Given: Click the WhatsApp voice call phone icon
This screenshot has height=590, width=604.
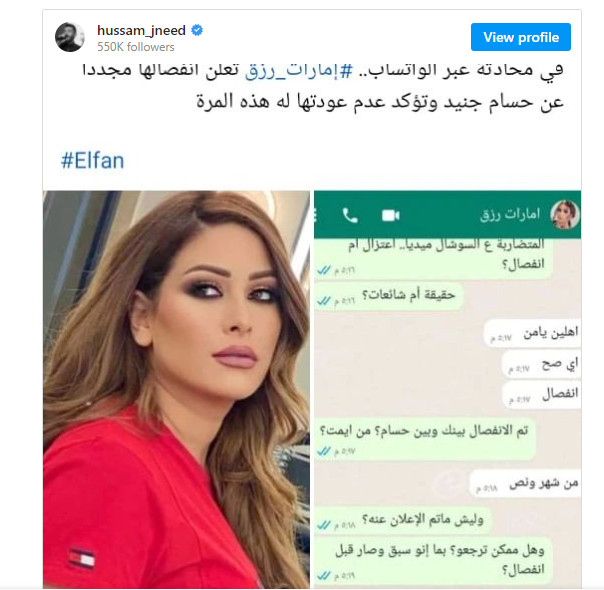Looking at the screenshot, I should [x=350, y=215].
